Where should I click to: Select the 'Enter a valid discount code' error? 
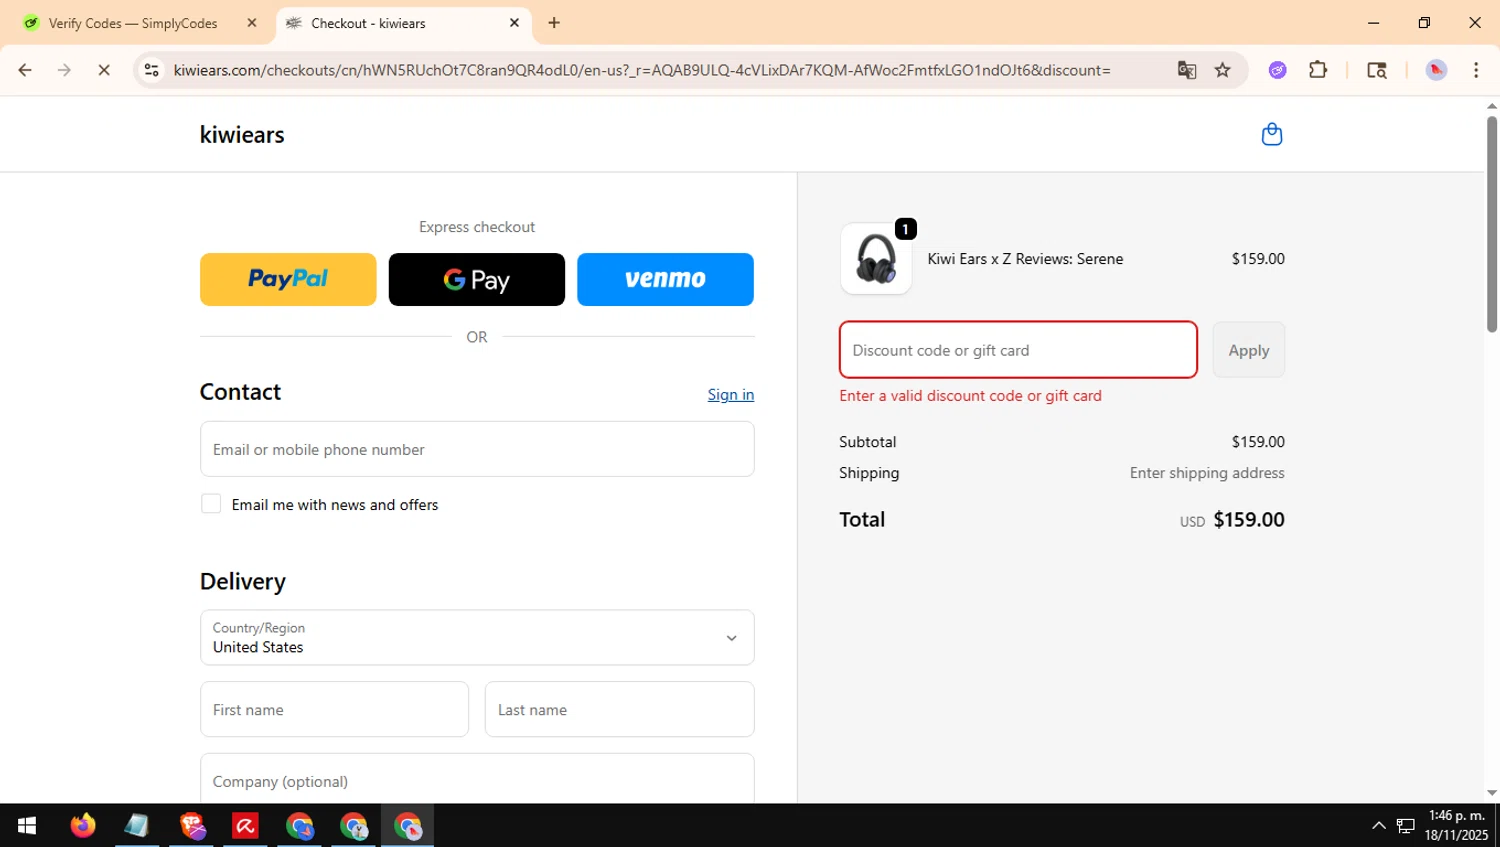[970, 396]
